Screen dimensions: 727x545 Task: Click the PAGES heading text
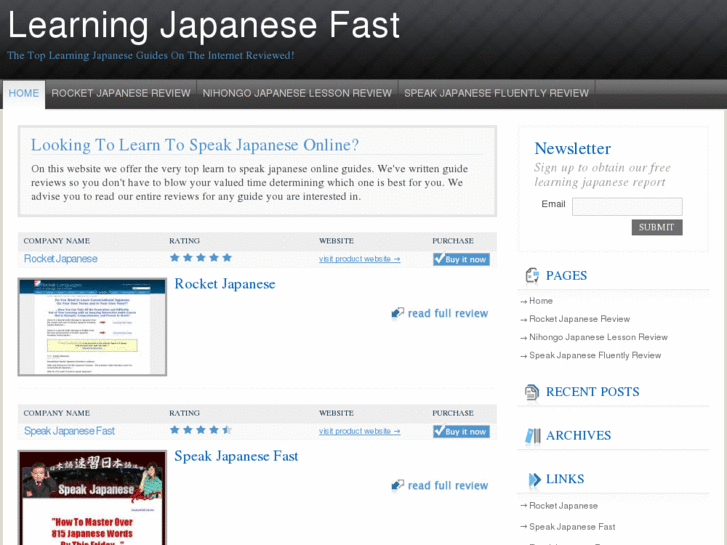(567, 276)
